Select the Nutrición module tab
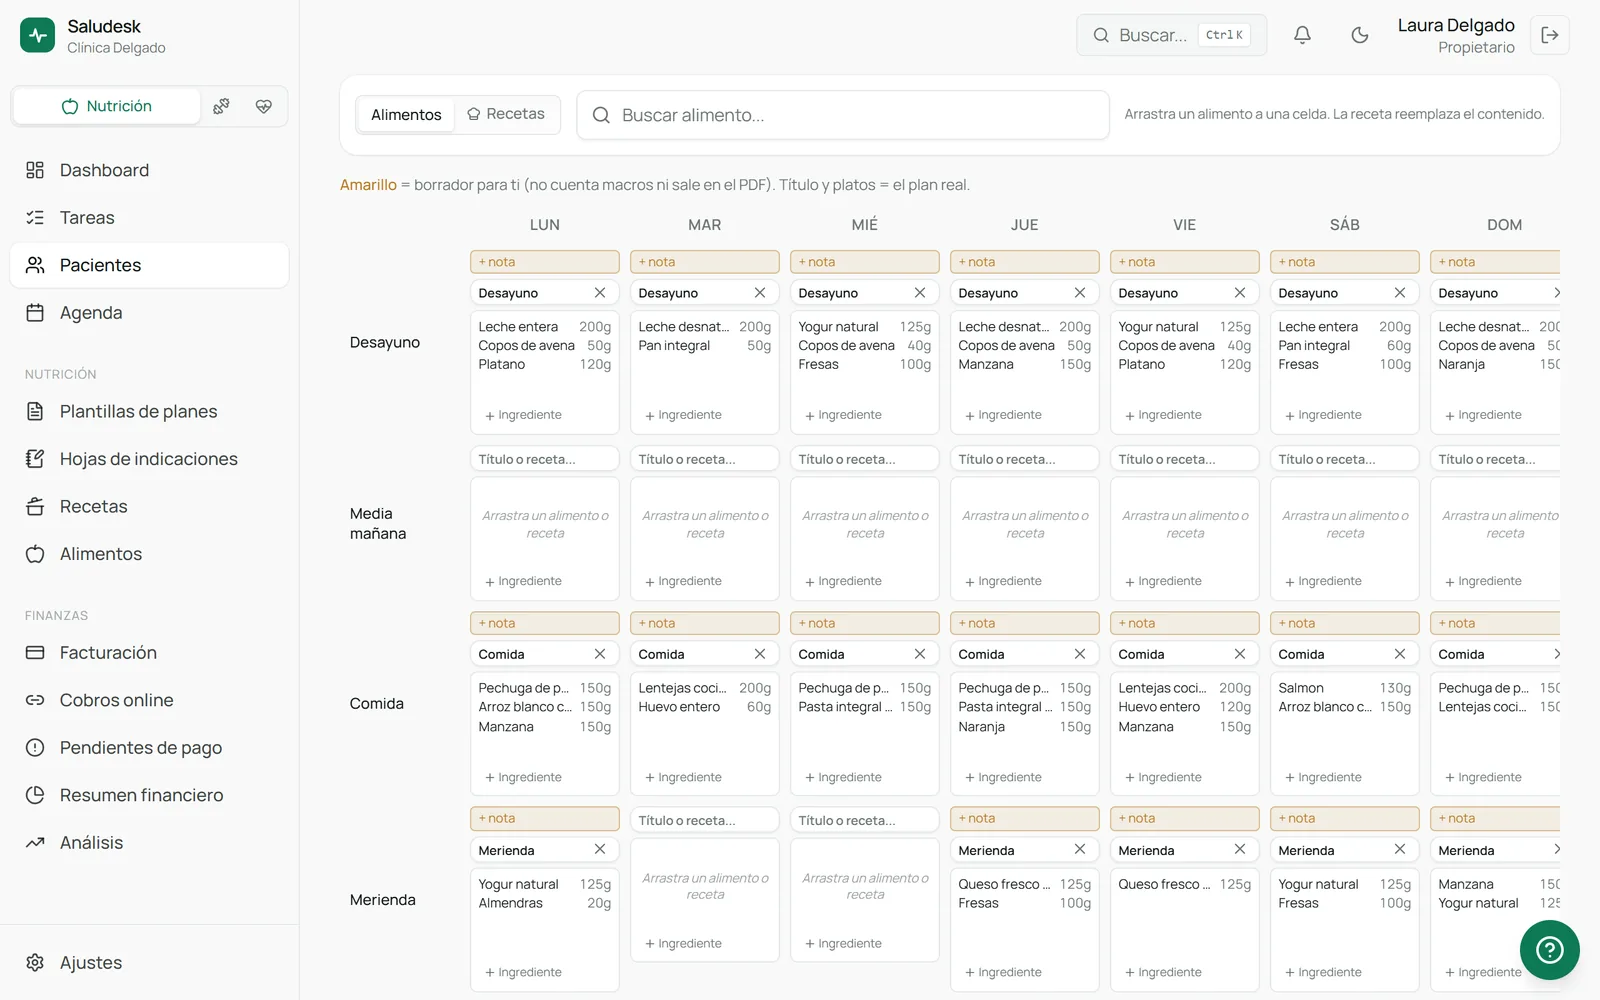Image resolution: width=1600 pixels, height=1000 pixels. pos(106,106)
